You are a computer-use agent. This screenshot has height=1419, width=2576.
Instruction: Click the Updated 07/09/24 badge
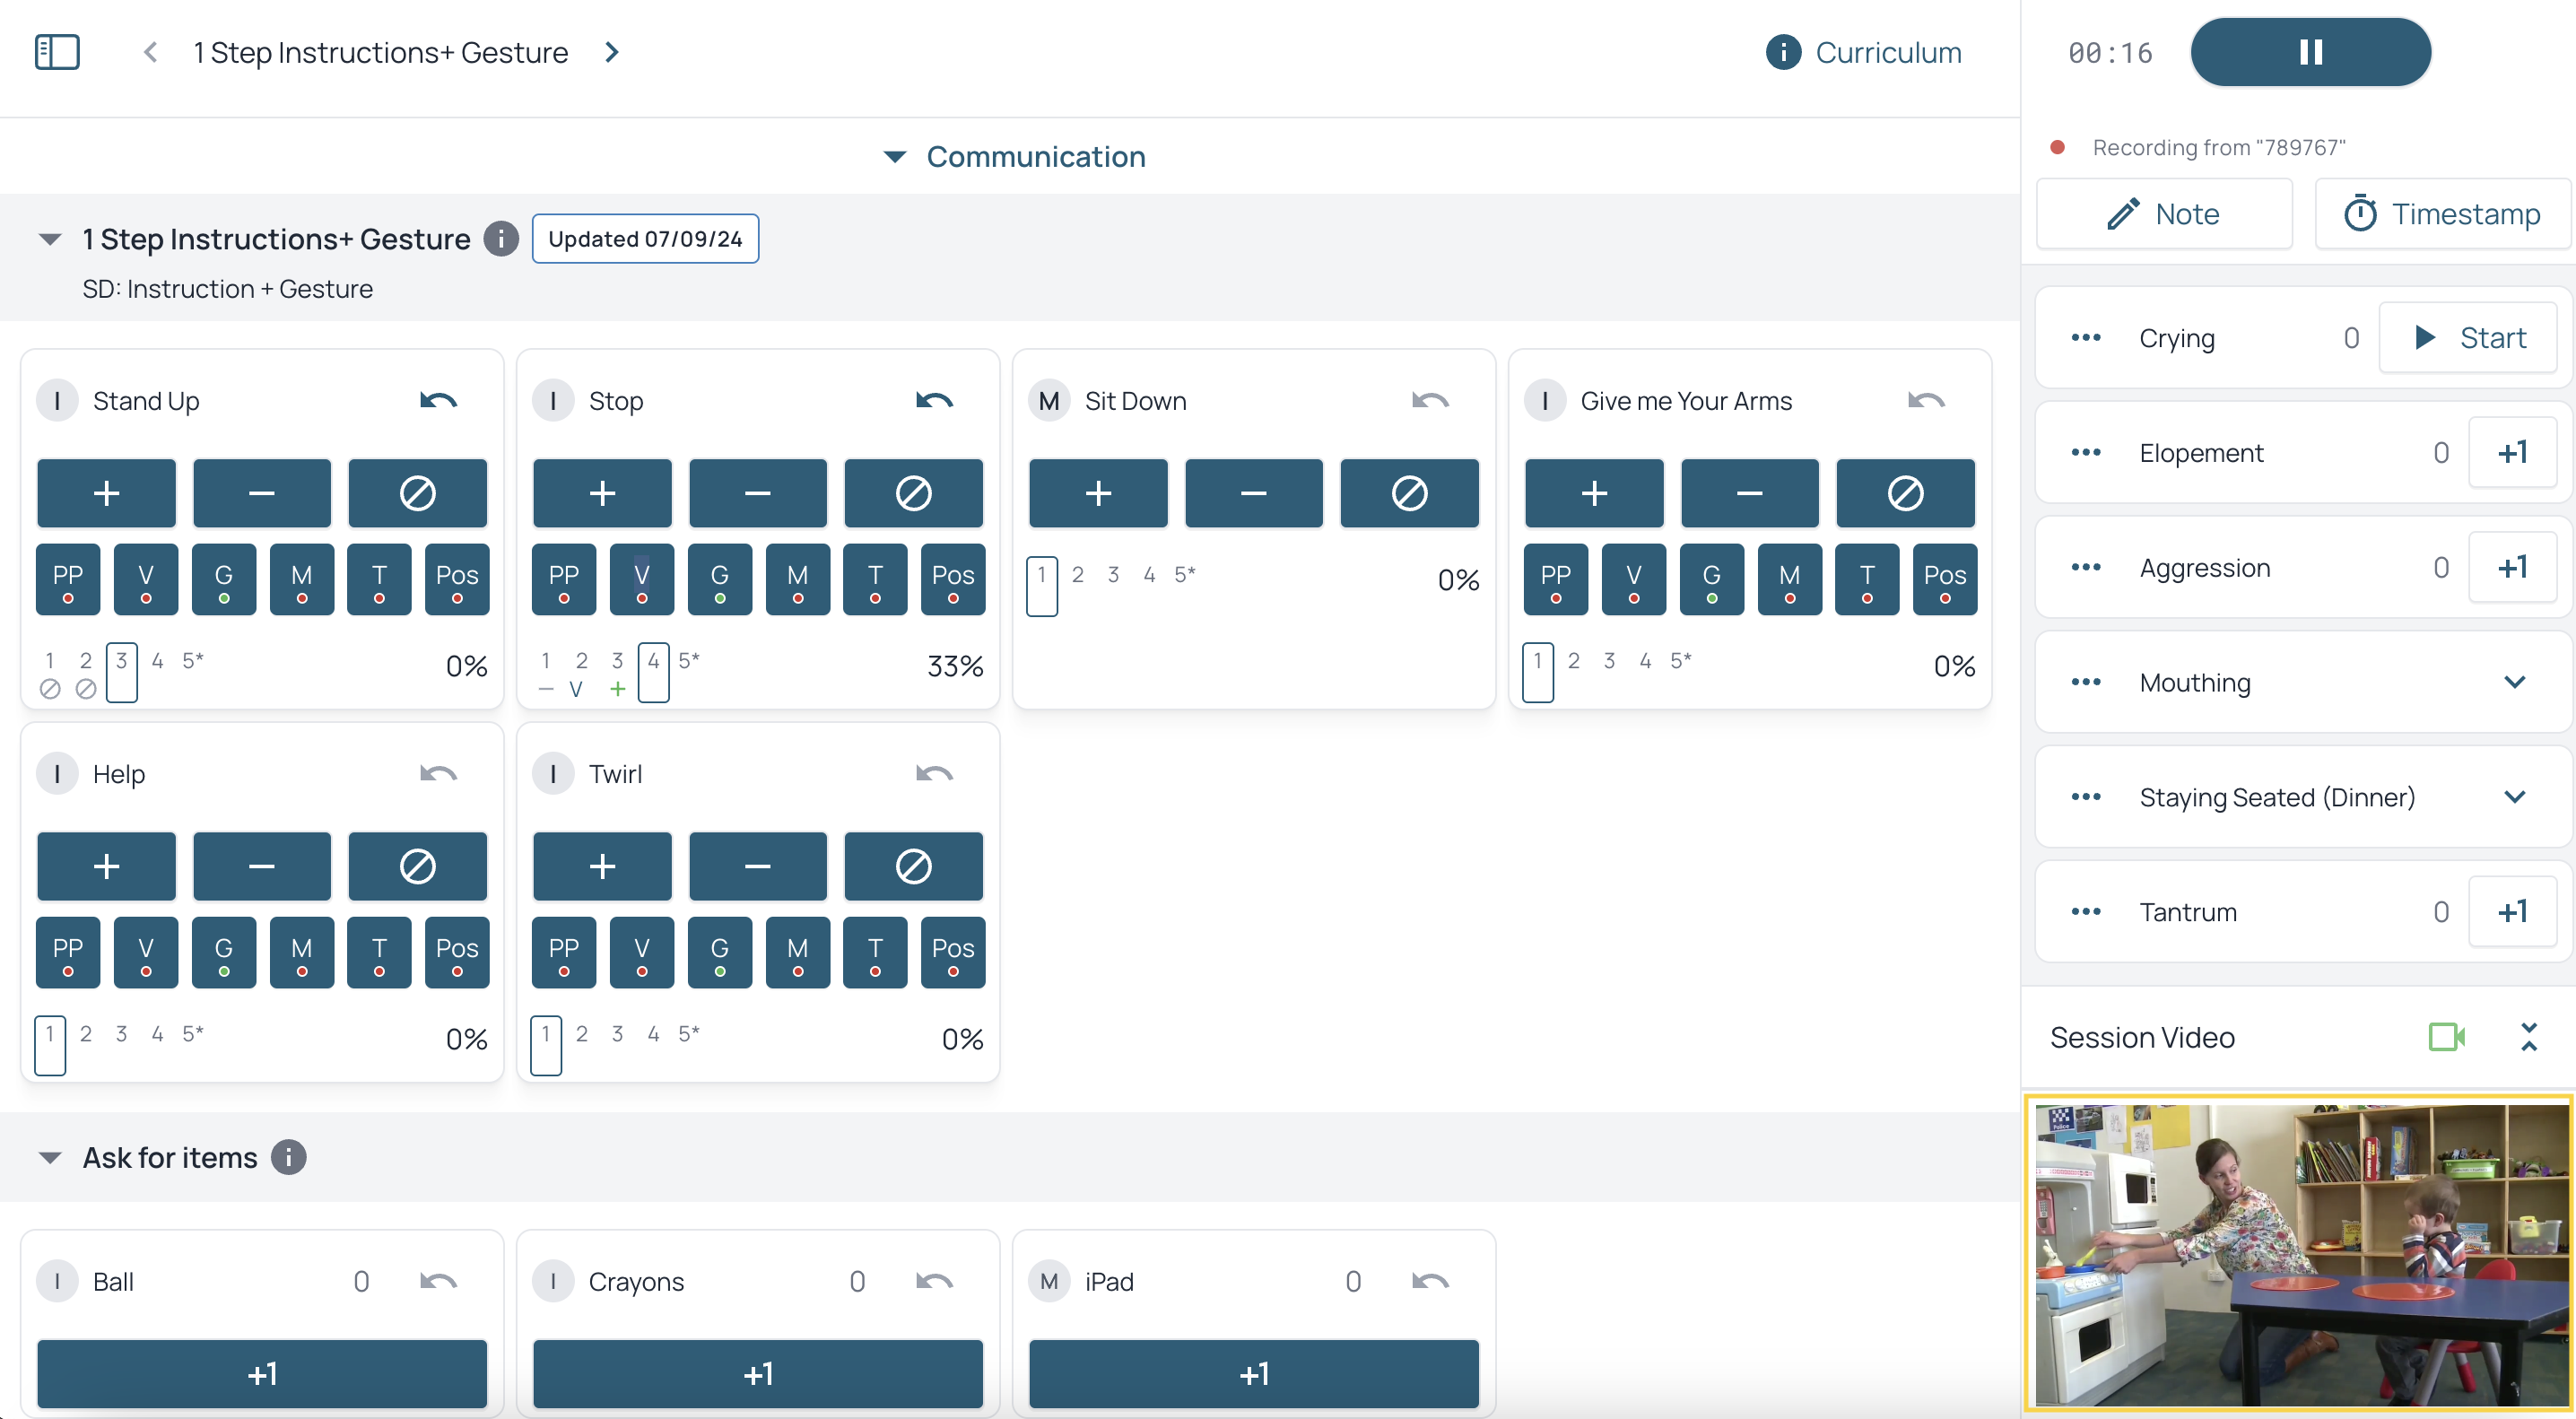pyautogui.click(x=645, y=239)
